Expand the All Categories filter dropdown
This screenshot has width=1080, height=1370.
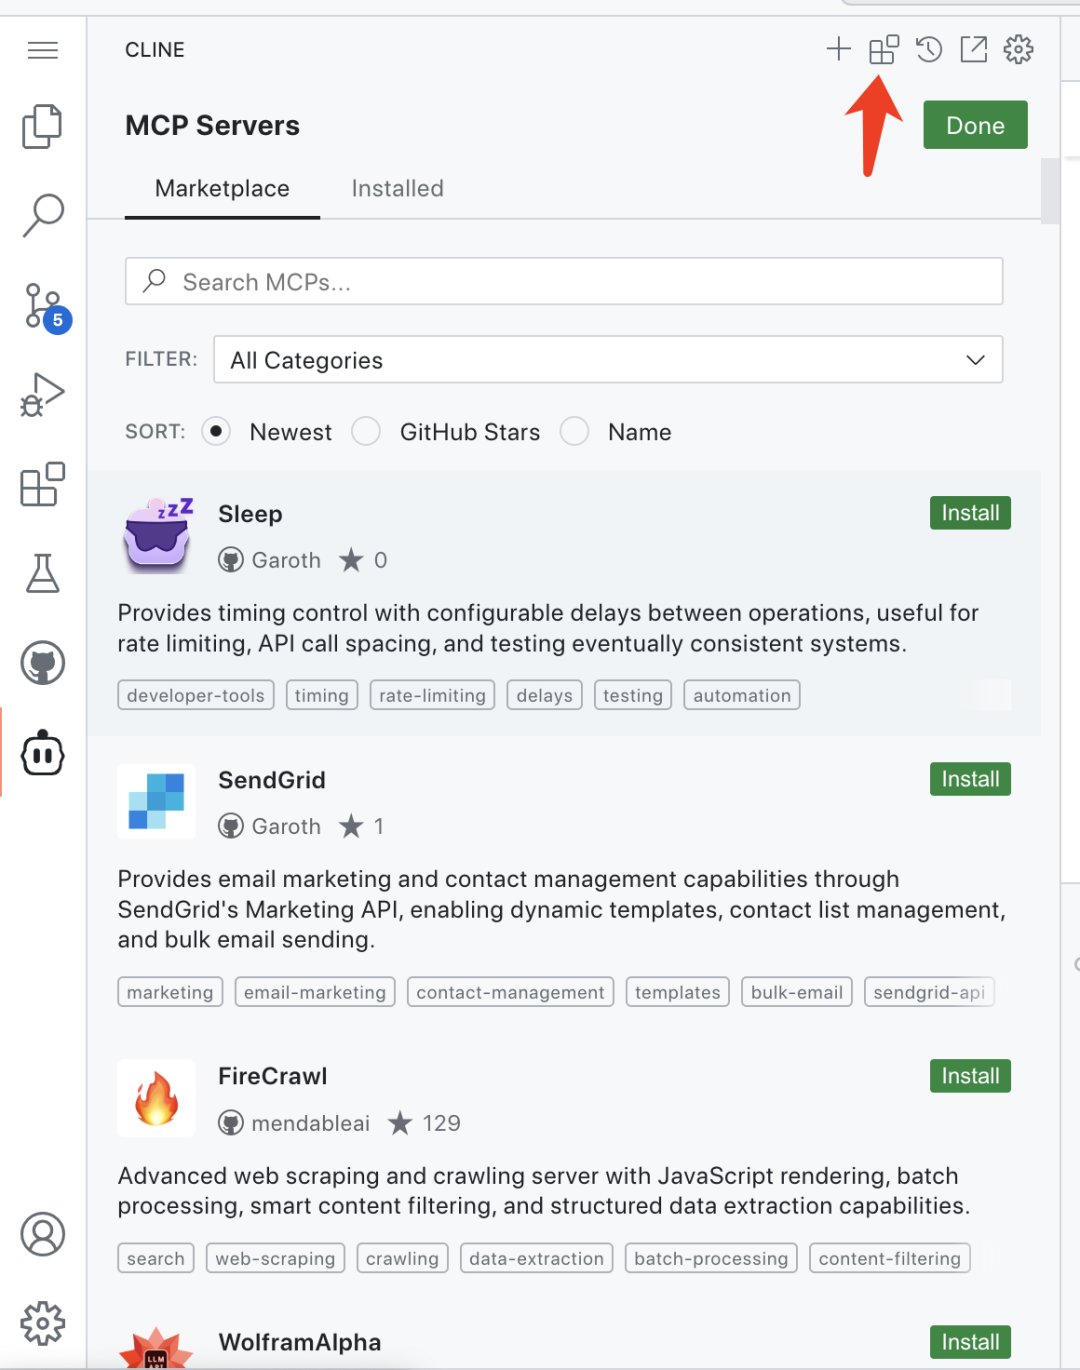pos(608,360)
